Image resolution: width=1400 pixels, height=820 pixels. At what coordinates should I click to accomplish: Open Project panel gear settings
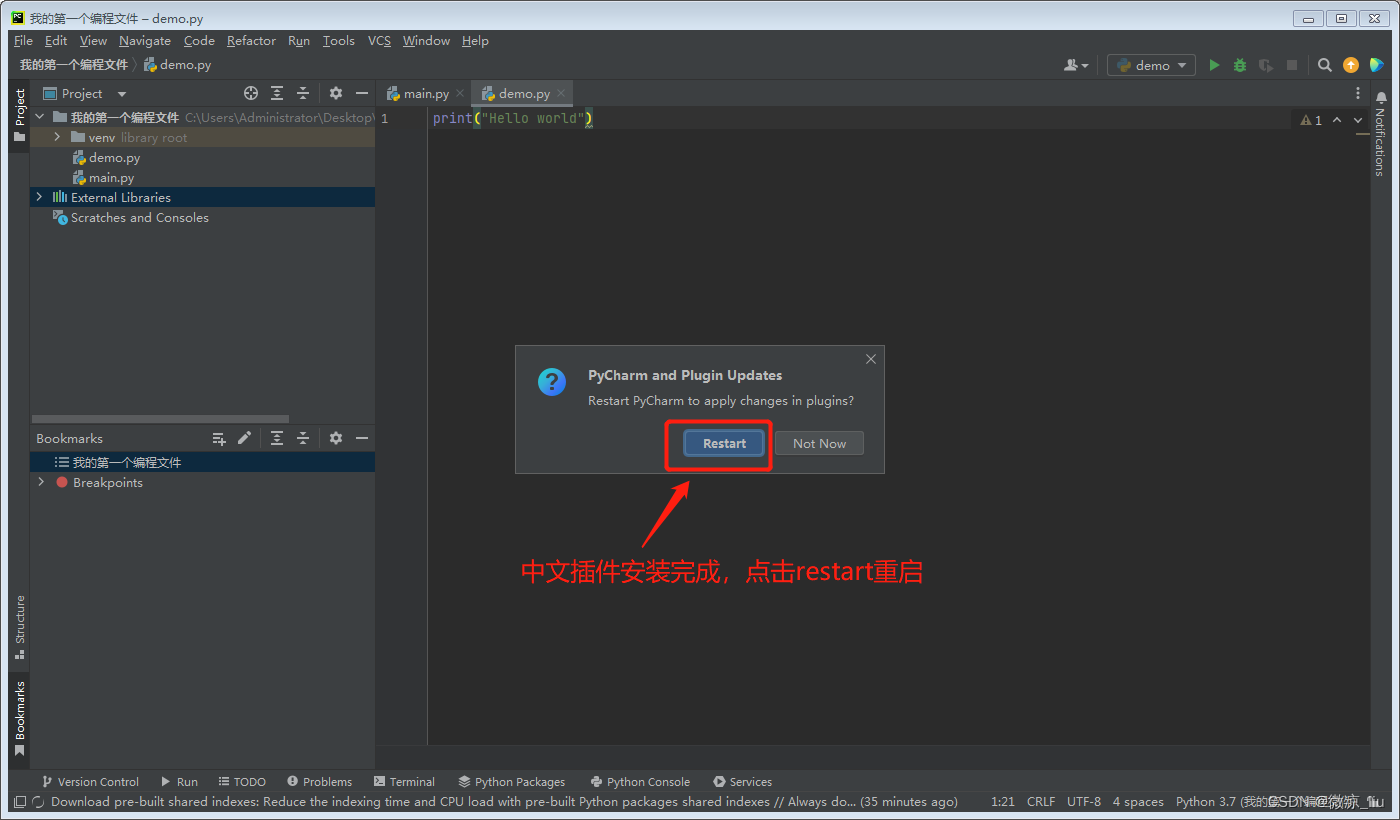[336, 93]
